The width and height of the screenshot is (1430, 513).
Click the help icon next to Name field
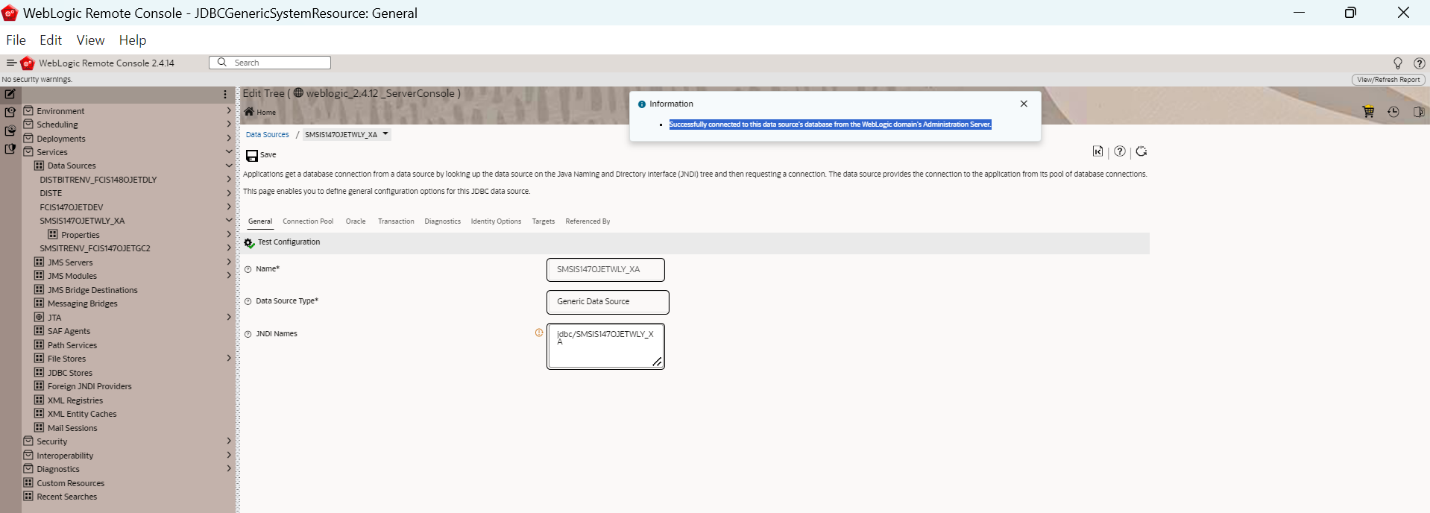tap(249, 269)
